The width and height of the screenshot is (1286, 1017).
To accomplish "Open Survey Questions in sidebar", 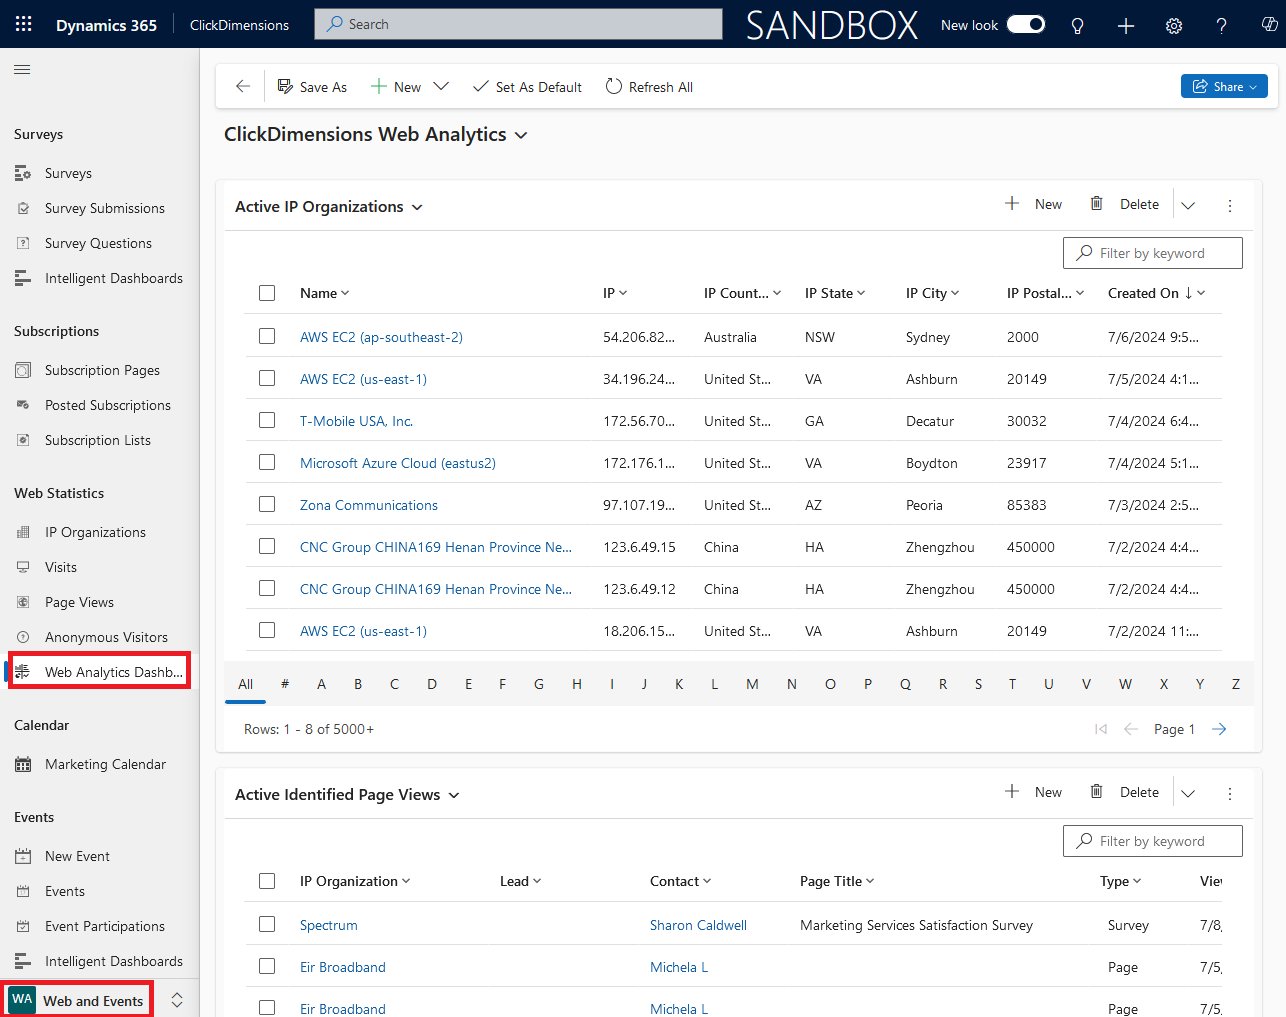I will pos(100,243).
